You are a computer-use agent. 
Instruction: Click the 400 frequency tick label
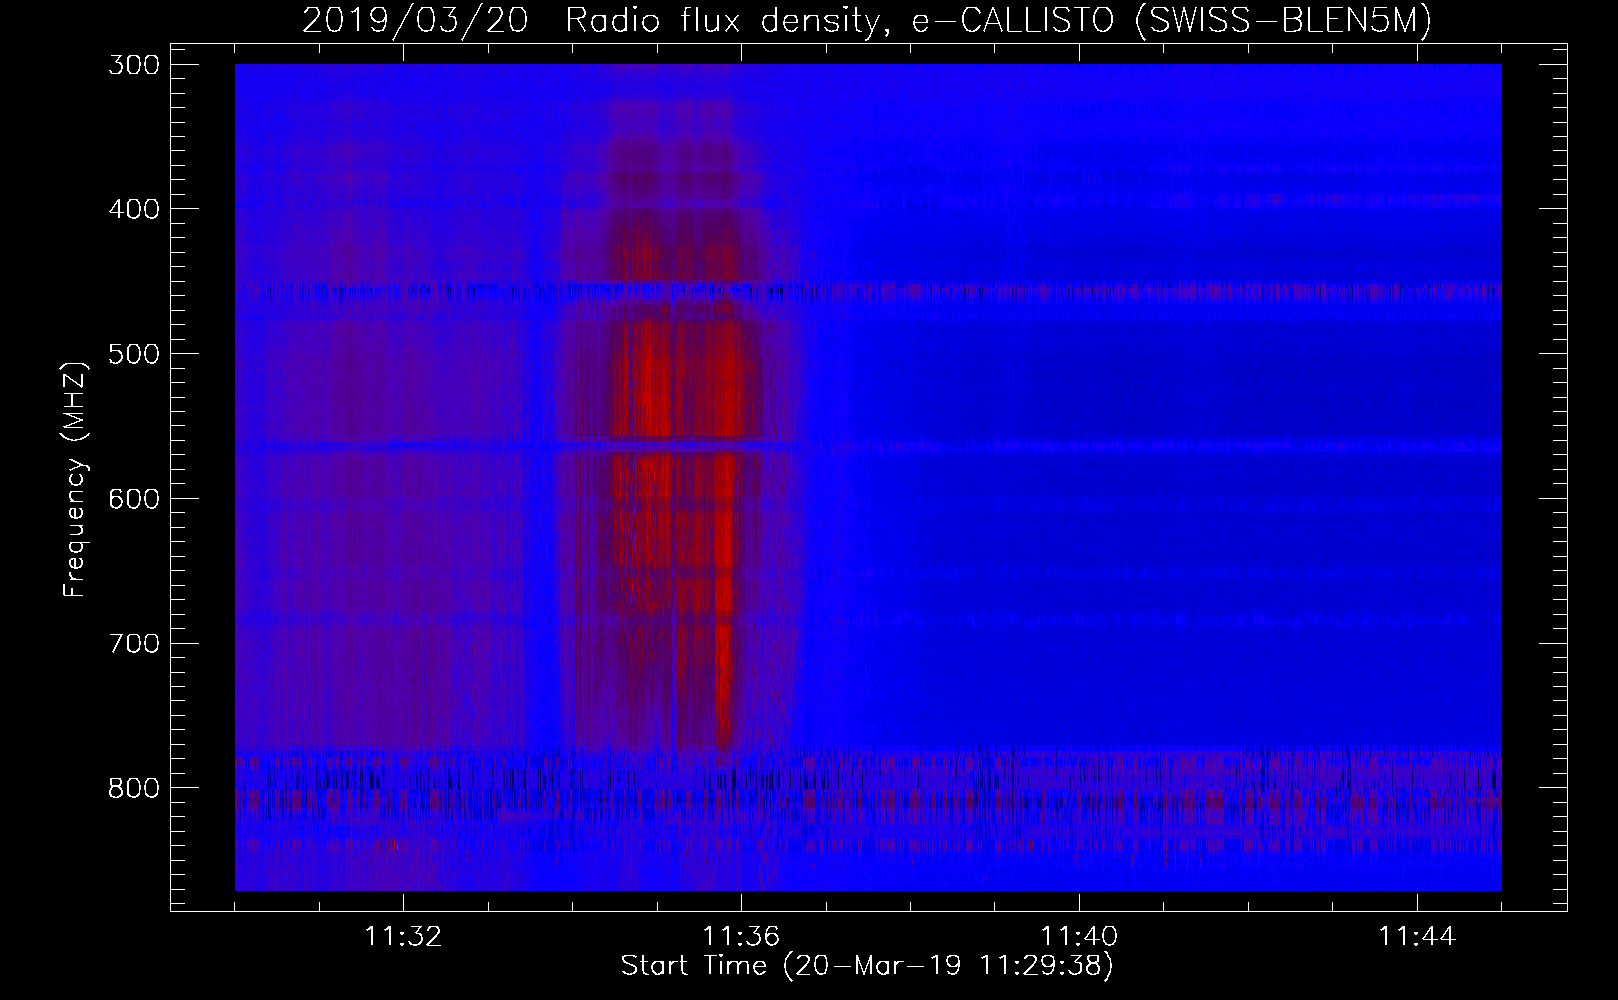tap(132, 209)
